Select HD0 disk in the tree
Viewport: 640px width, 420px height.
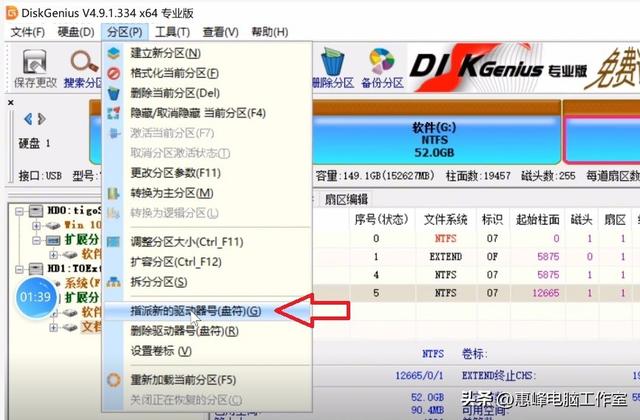[x=73, y=211]
